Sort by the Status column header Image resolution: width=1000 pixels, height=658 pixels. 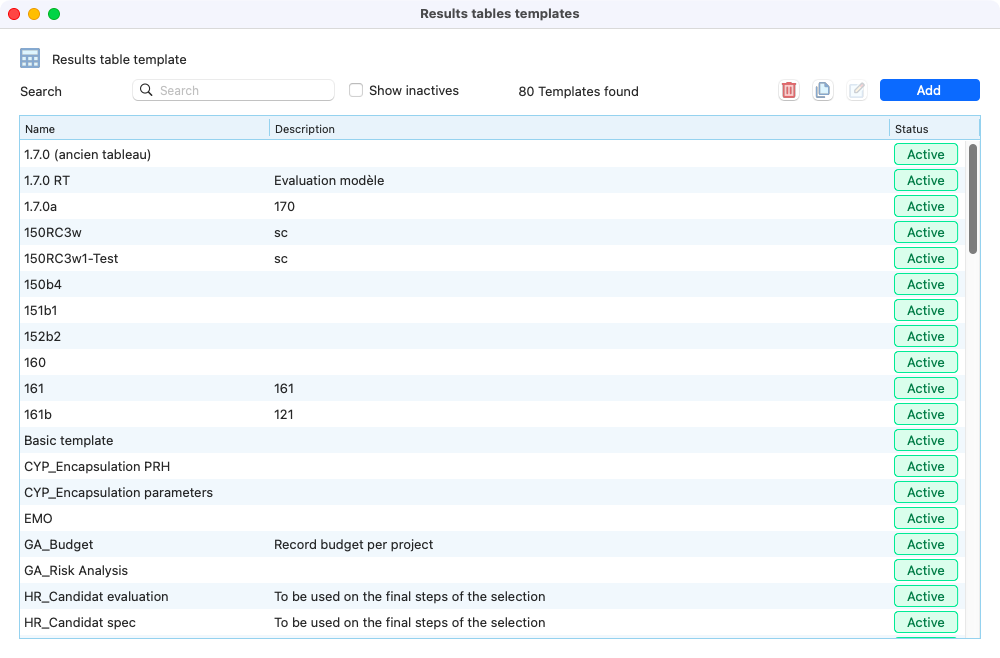(x=934, y=129)
